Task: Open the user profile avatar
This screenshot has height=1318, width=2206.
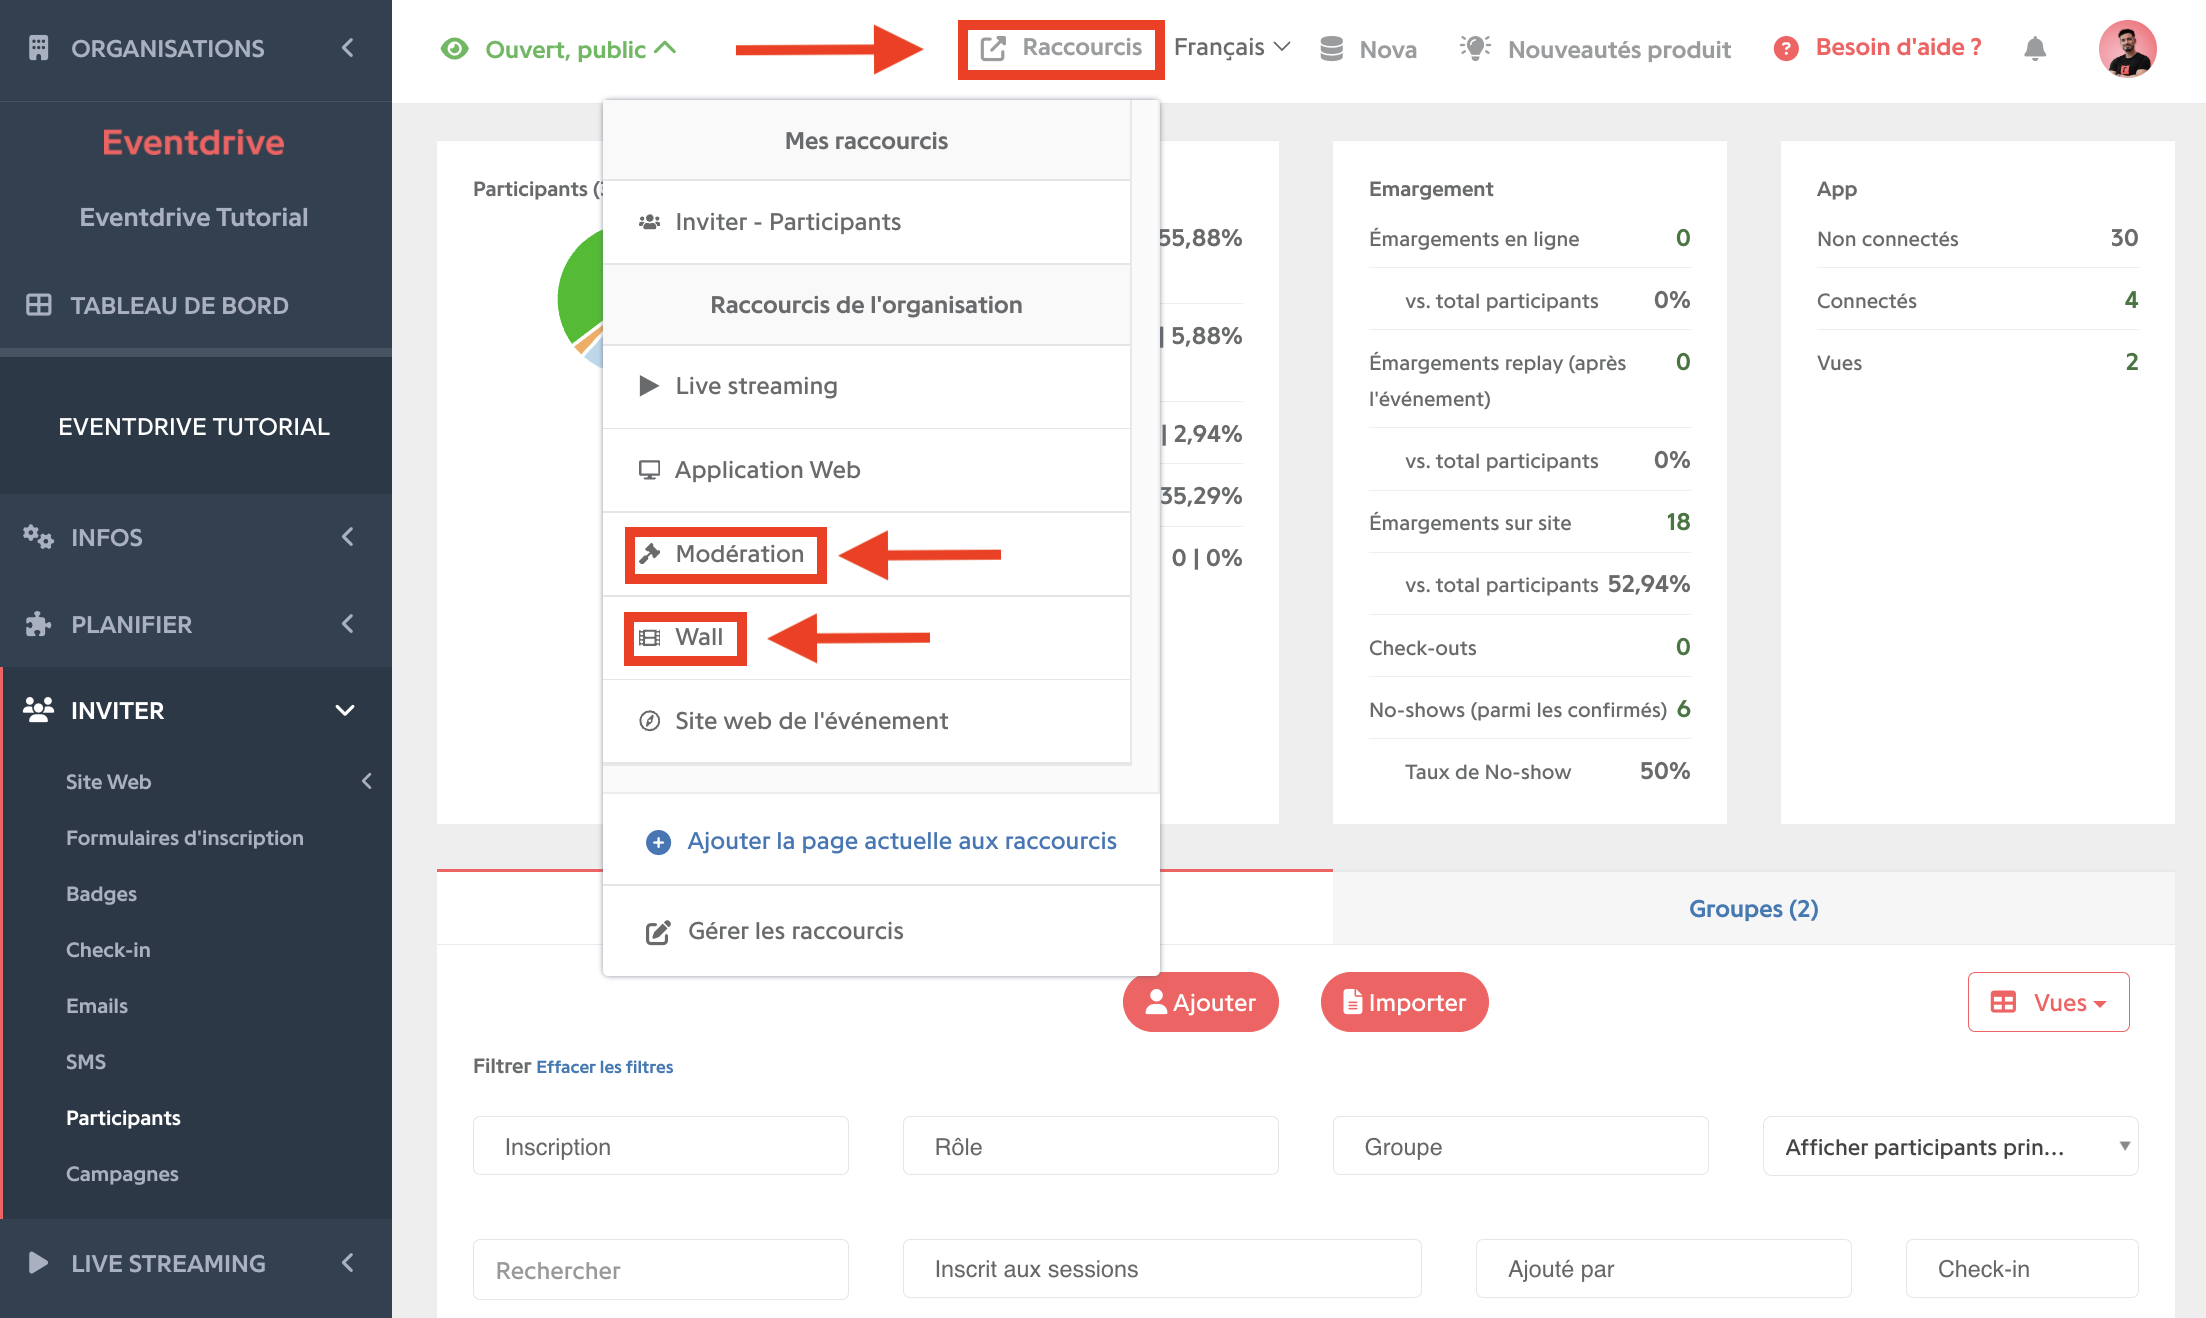Action: 2127,48
